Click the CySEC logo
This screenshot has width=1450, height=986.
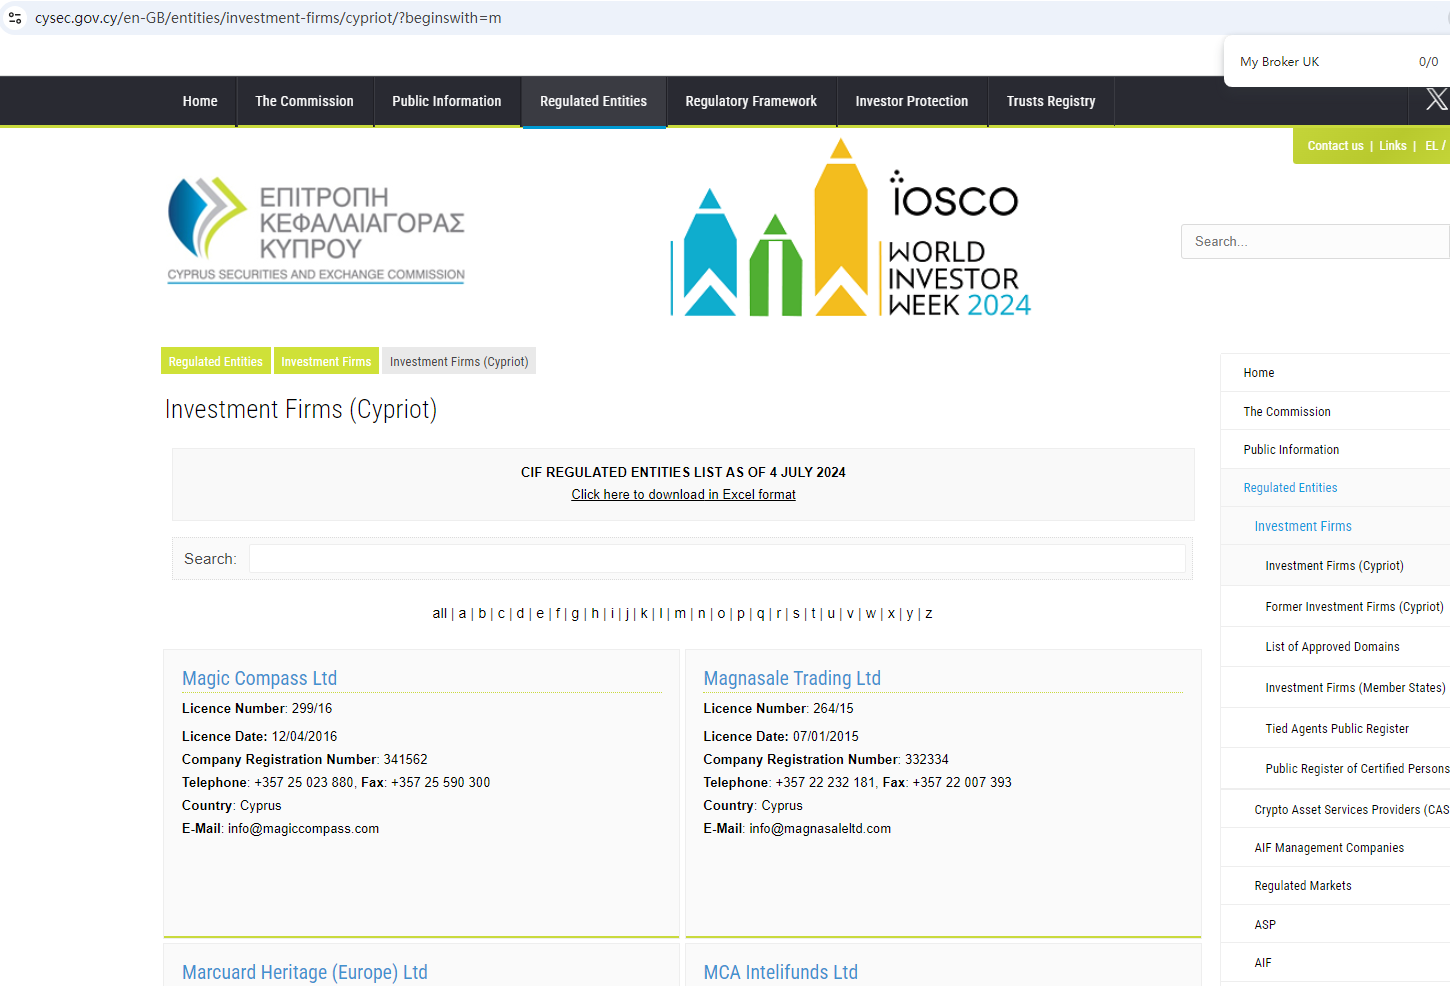point(316,231)
